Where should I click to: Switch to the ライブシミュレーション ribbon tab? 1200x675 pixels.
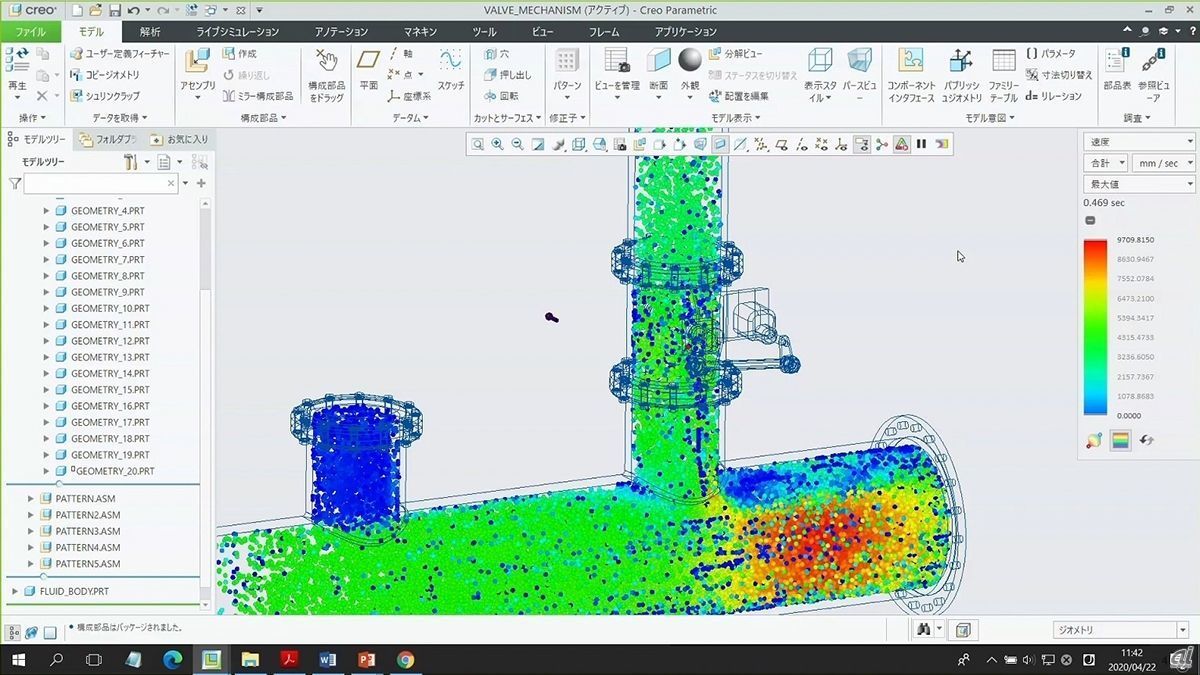[237, 32]
